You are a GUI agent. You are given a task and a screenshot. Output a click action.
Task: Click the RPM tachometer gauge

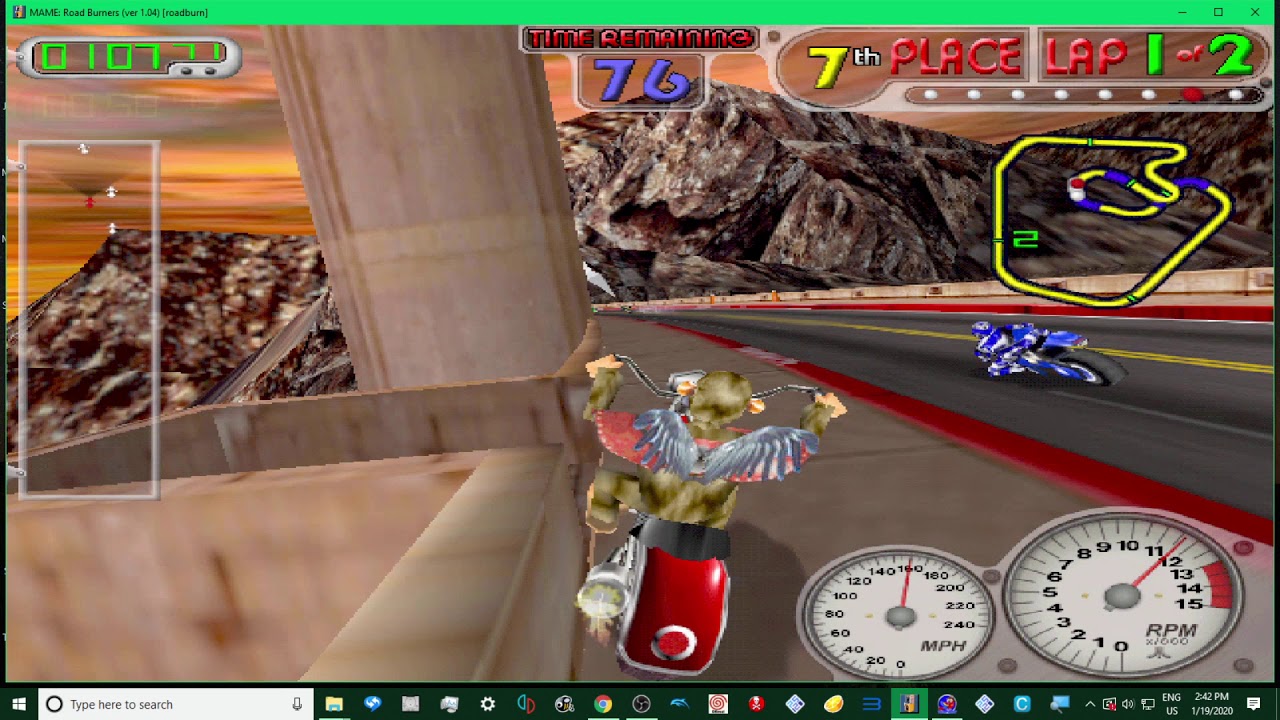1124,595
